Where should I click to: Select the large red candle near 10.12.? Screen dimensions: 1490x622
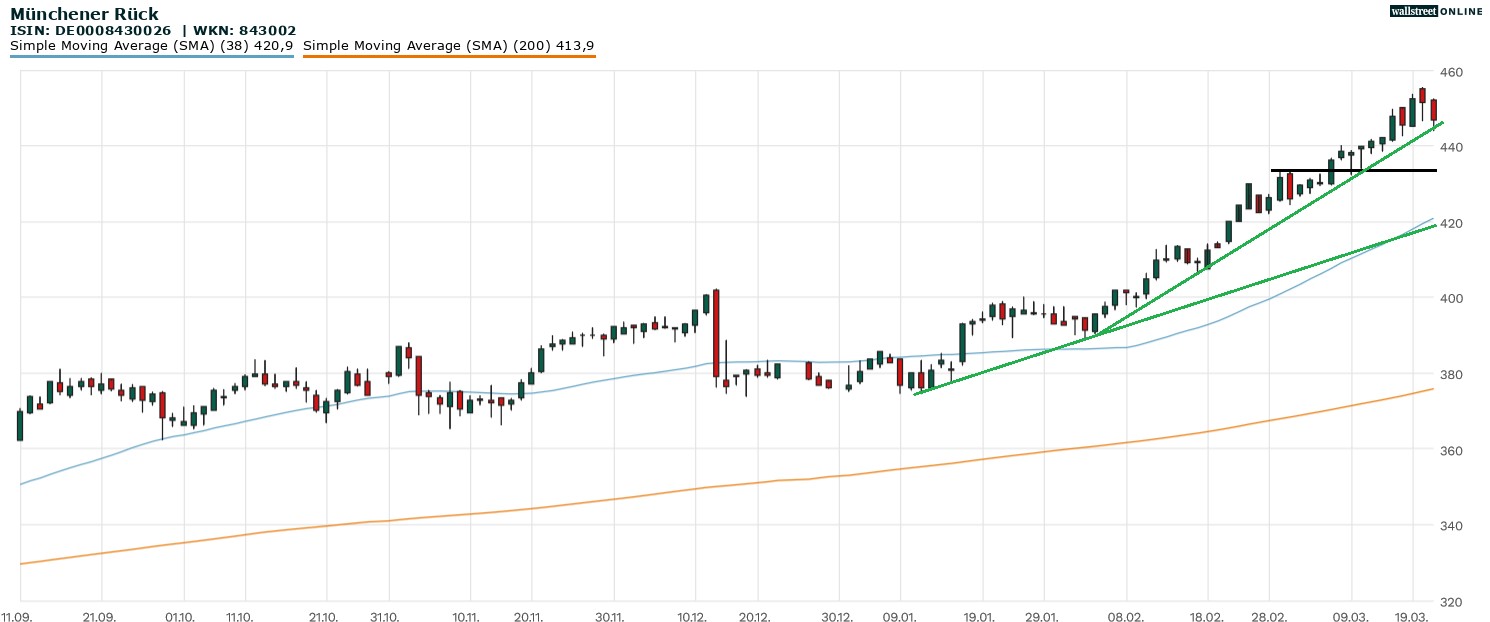click(x=716, y=333)
